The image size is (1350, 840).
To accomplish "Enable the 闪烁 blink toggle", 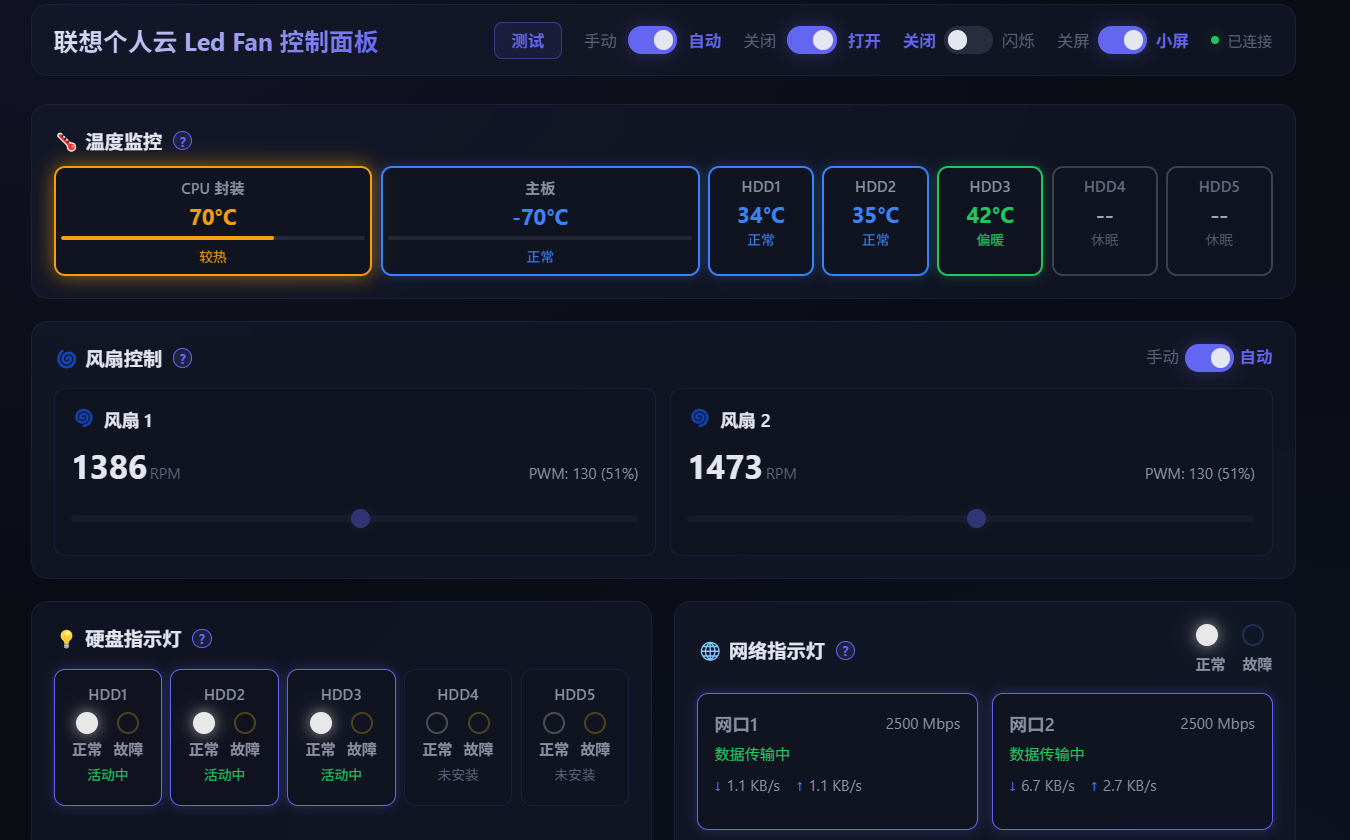I will click(968, 40).
